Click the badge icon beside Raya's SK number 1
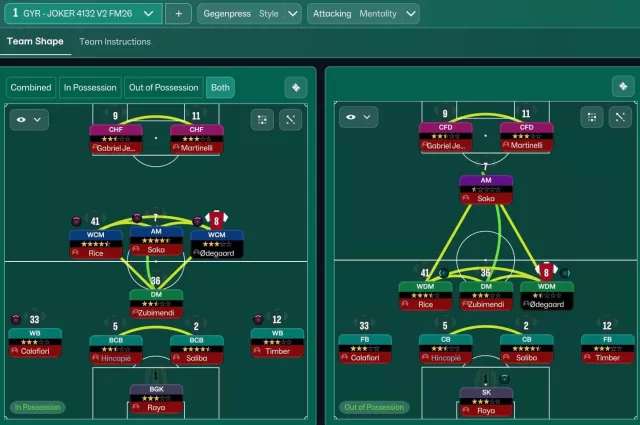The image size is (640, 425). pyautogui.click(x=504, y=379)
